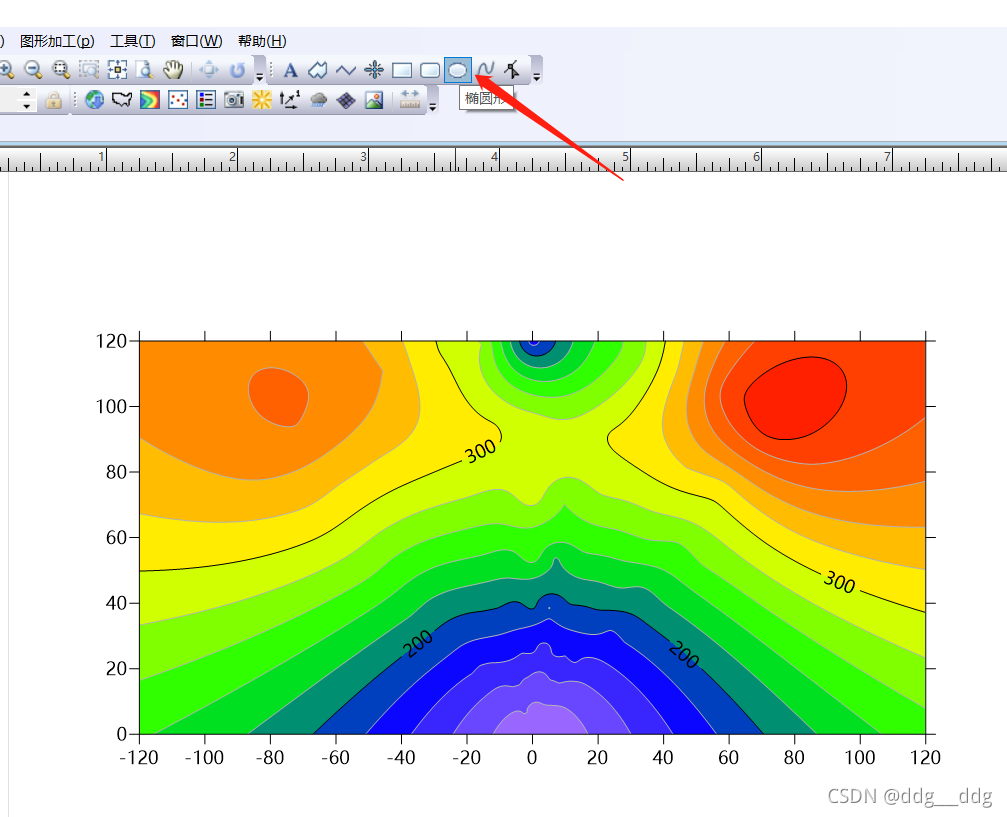Viewport: 1007px width, 817px height.
Task: Click the purple low-value region at the bottom
Action: point(540,721)
